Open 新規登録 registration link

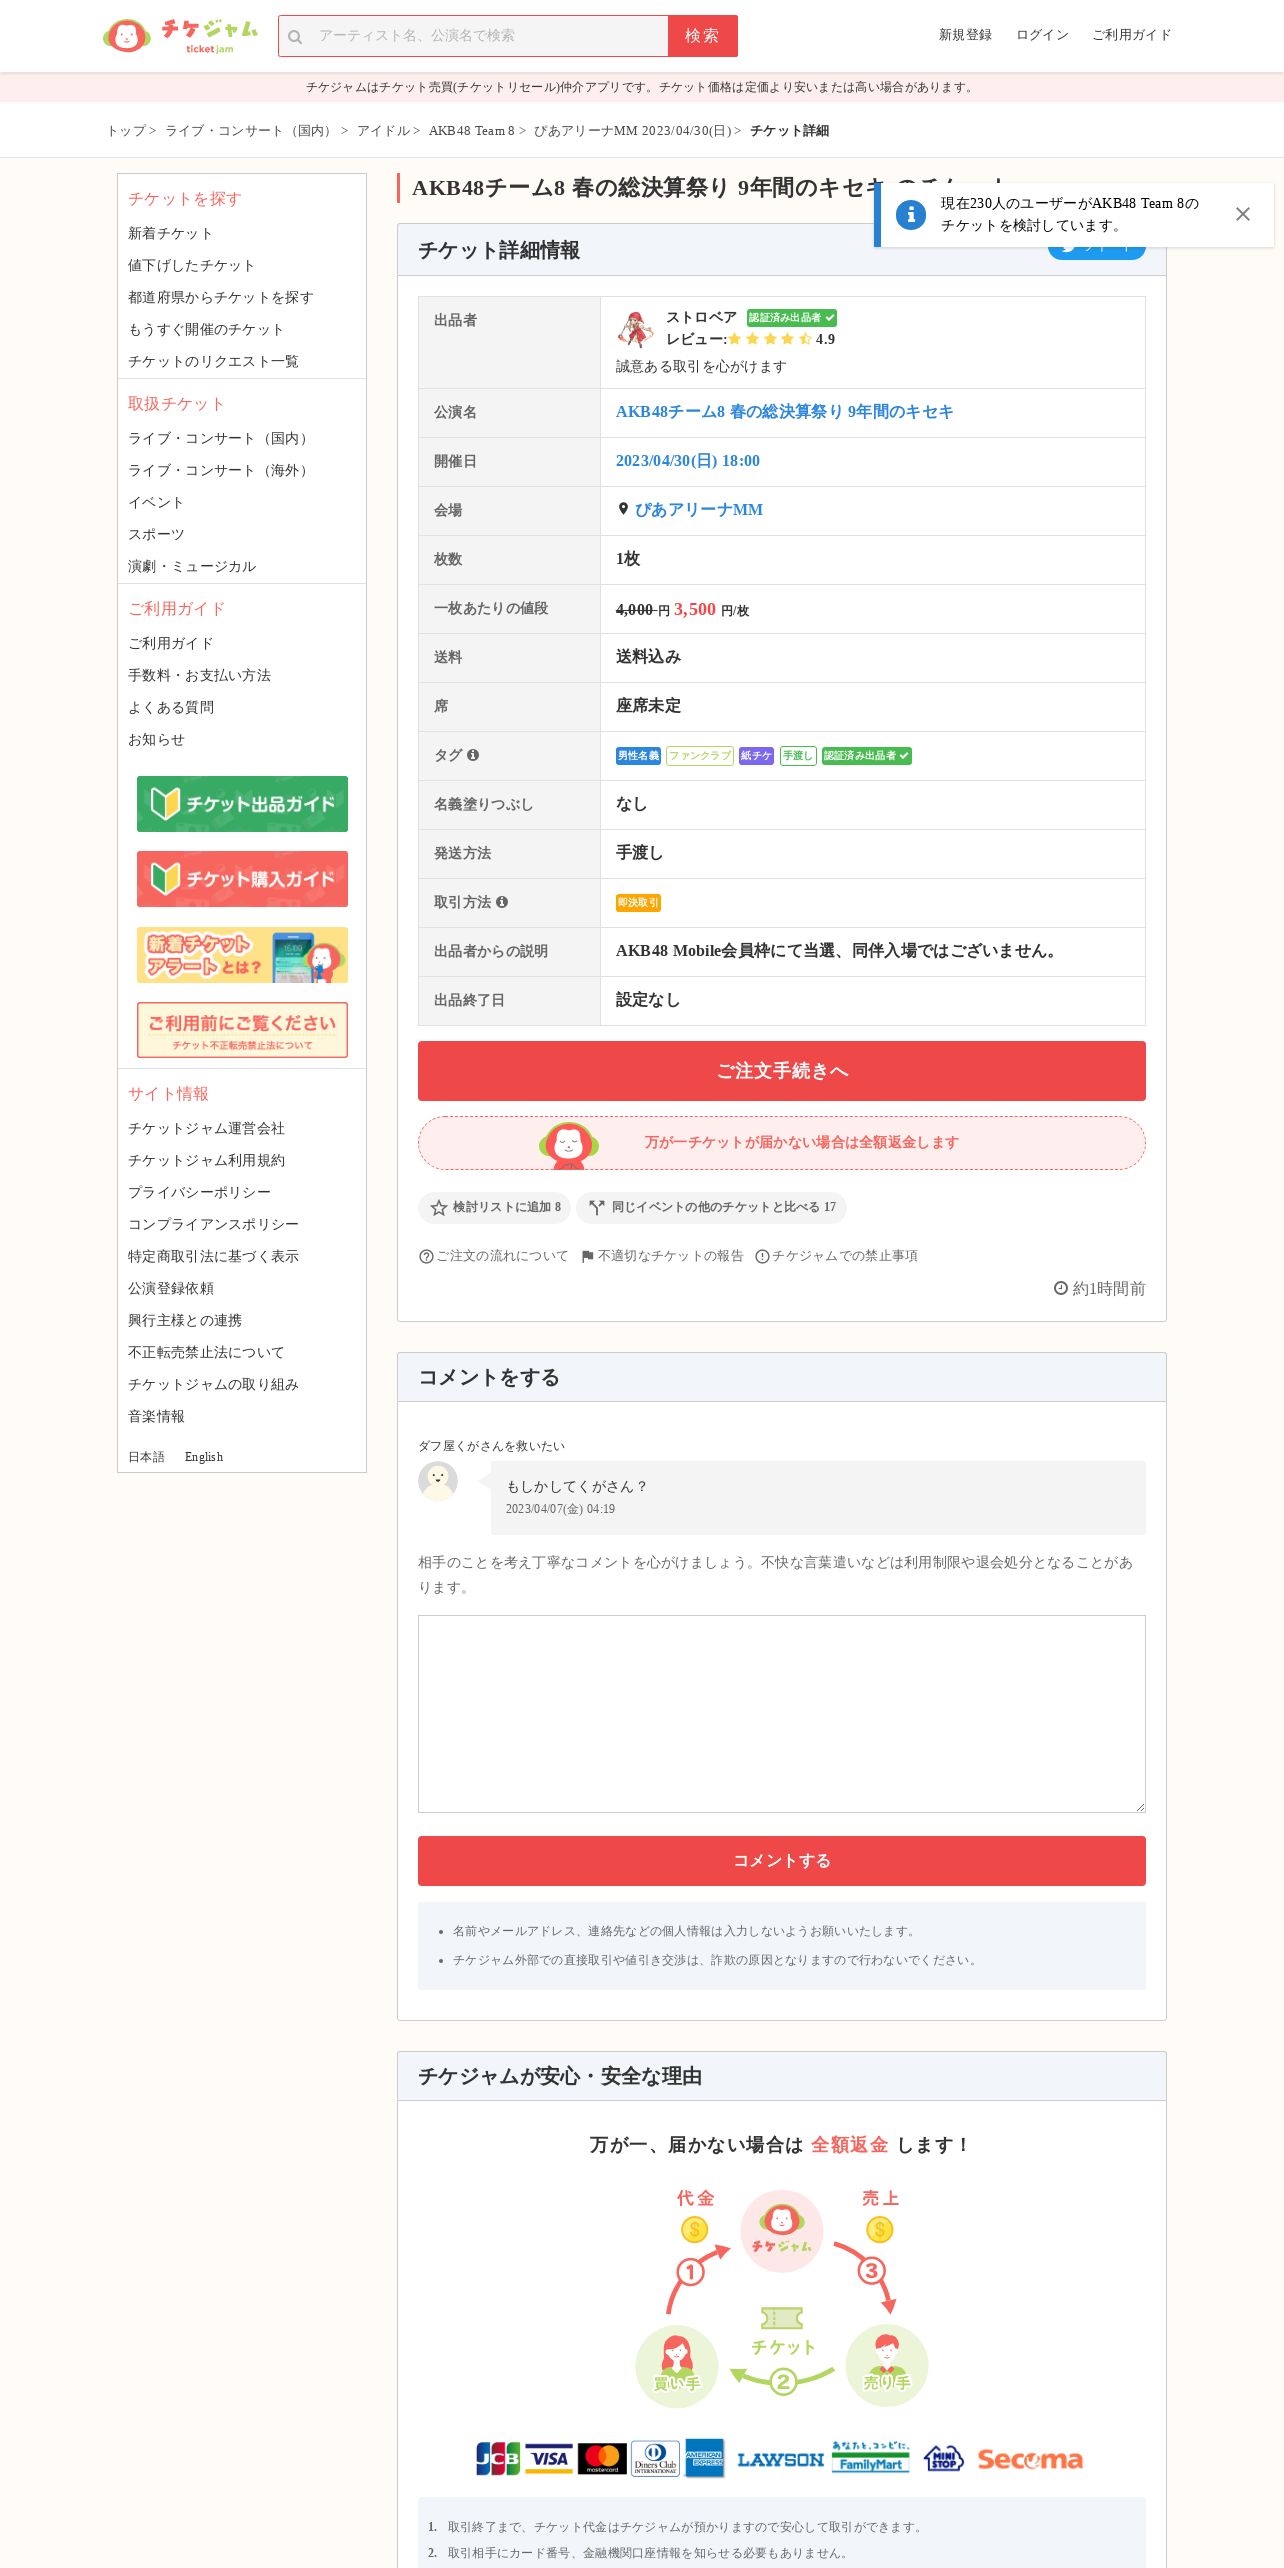(x=965, y=35)
